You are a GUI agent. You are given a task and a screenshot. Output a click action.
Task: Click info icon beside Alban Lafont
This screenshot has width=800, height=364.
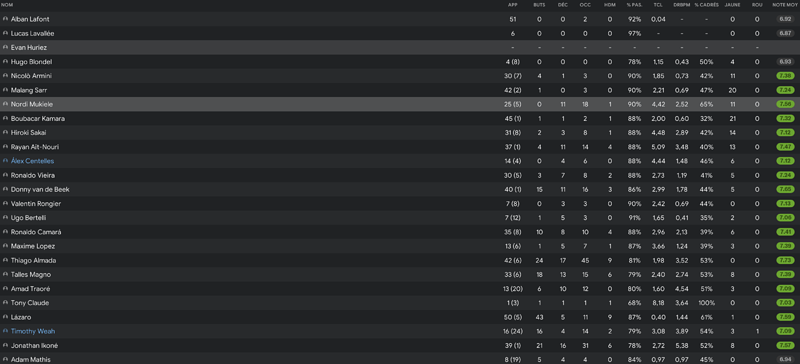pos(5,19)
